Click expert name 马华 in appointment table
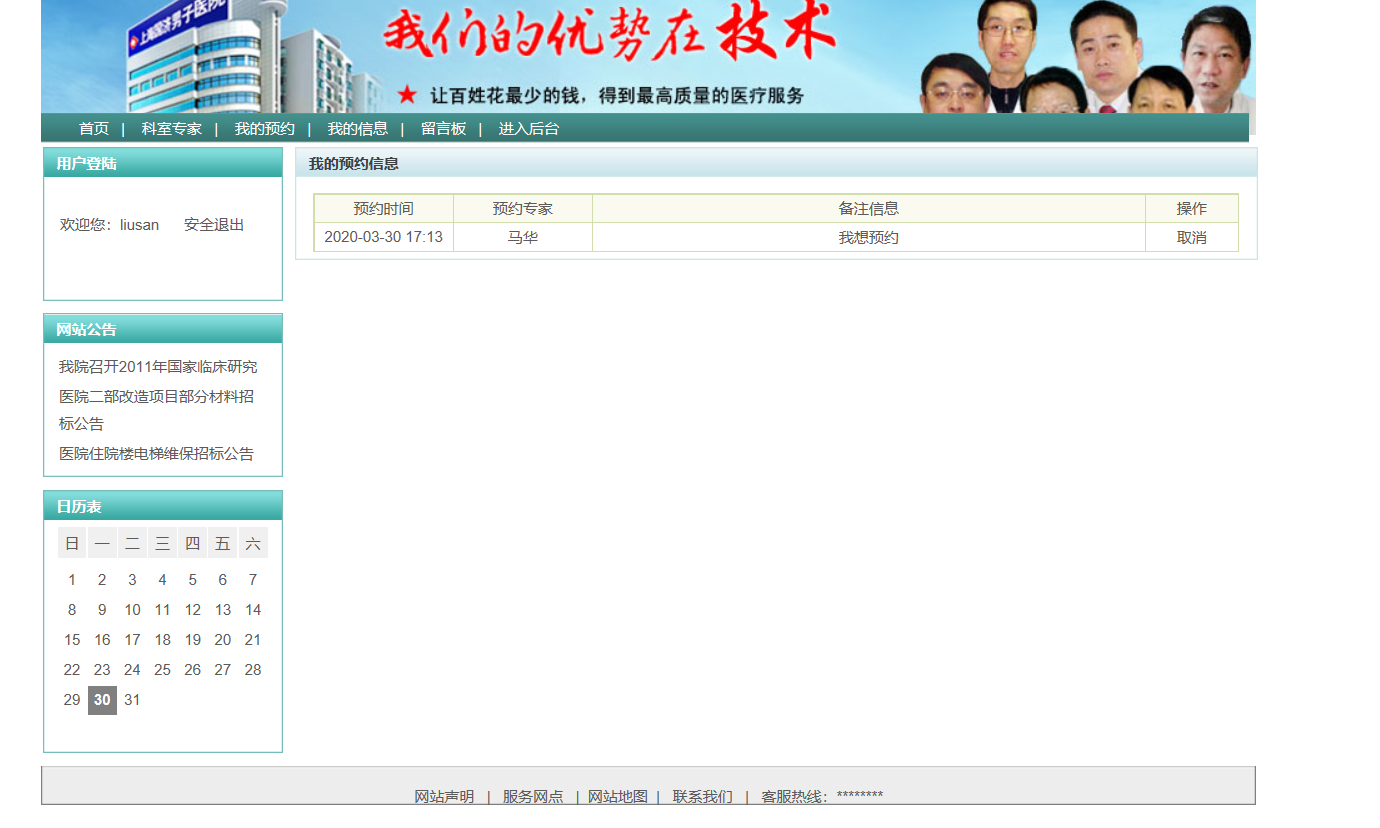Screen dimensions: 1380x828 pyautogui.click(x=522, y=238)
